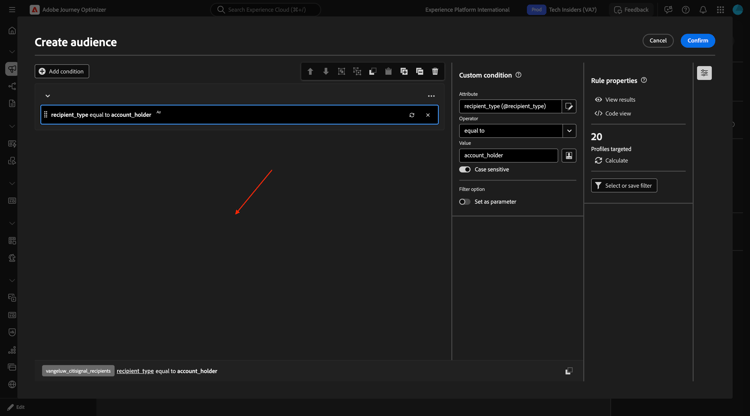
Task: Click the refresh icon on the recipient_type condition
Action: 411,115
